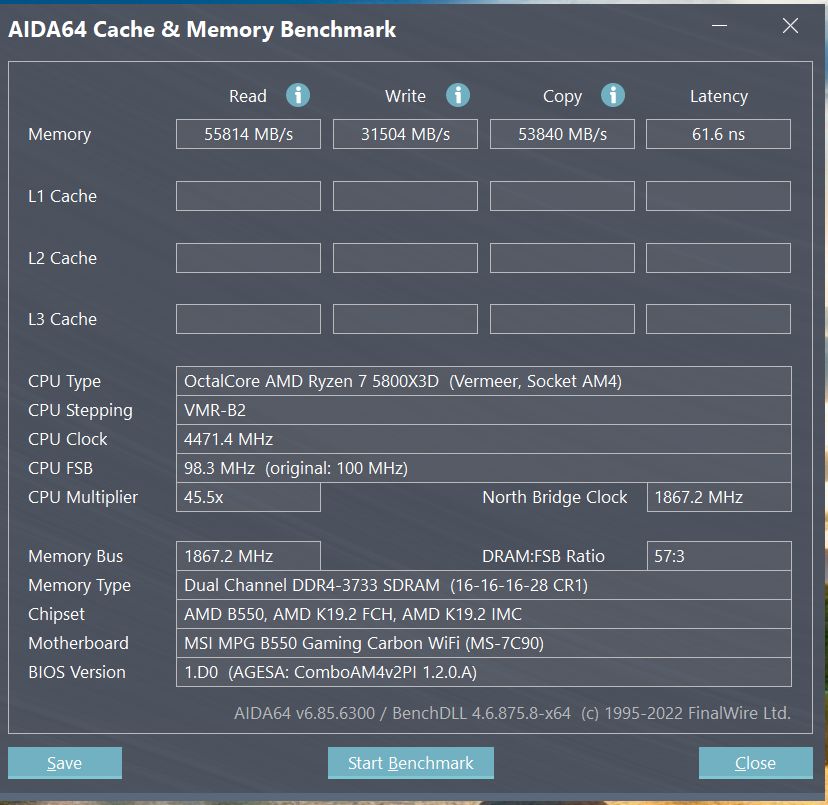
Task: Click Motherboard value MSI MPG B550
Action: [x=484, y=643]
